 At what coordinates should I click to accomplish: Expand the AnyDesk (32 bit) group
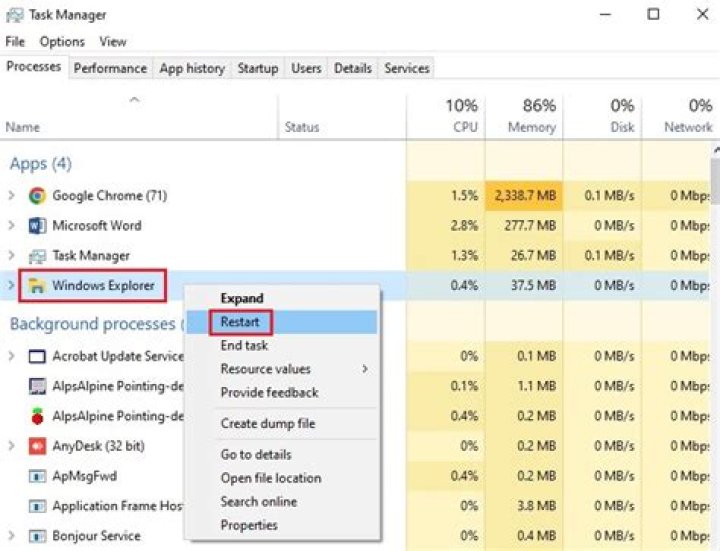11,446
